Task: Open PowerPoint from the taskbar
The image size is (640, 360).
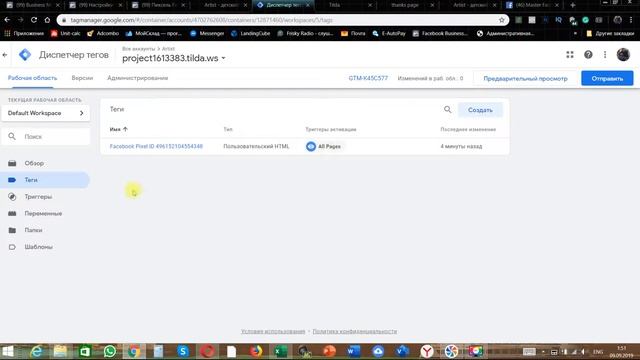Action: coord(329,351)
